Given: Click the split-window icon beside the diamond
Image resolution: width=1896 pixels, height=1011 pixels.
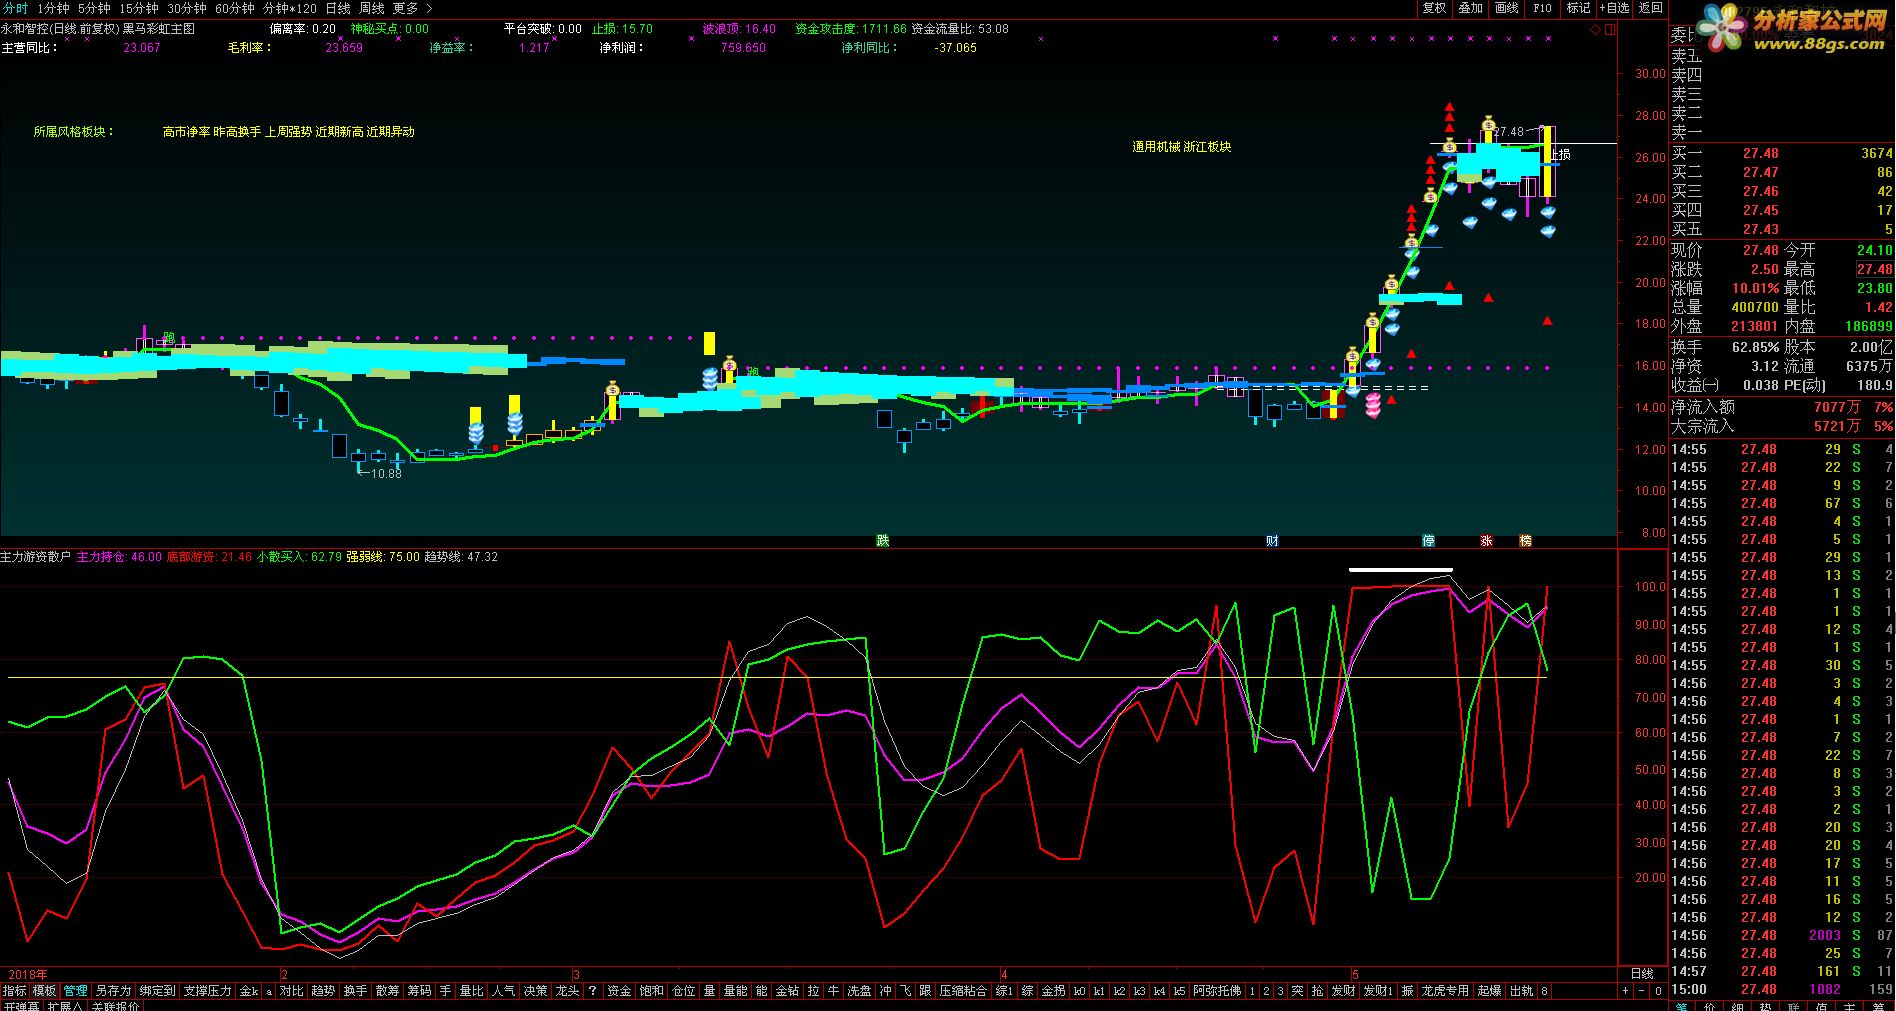Looking at the screenshot, I should [1611, 30].
